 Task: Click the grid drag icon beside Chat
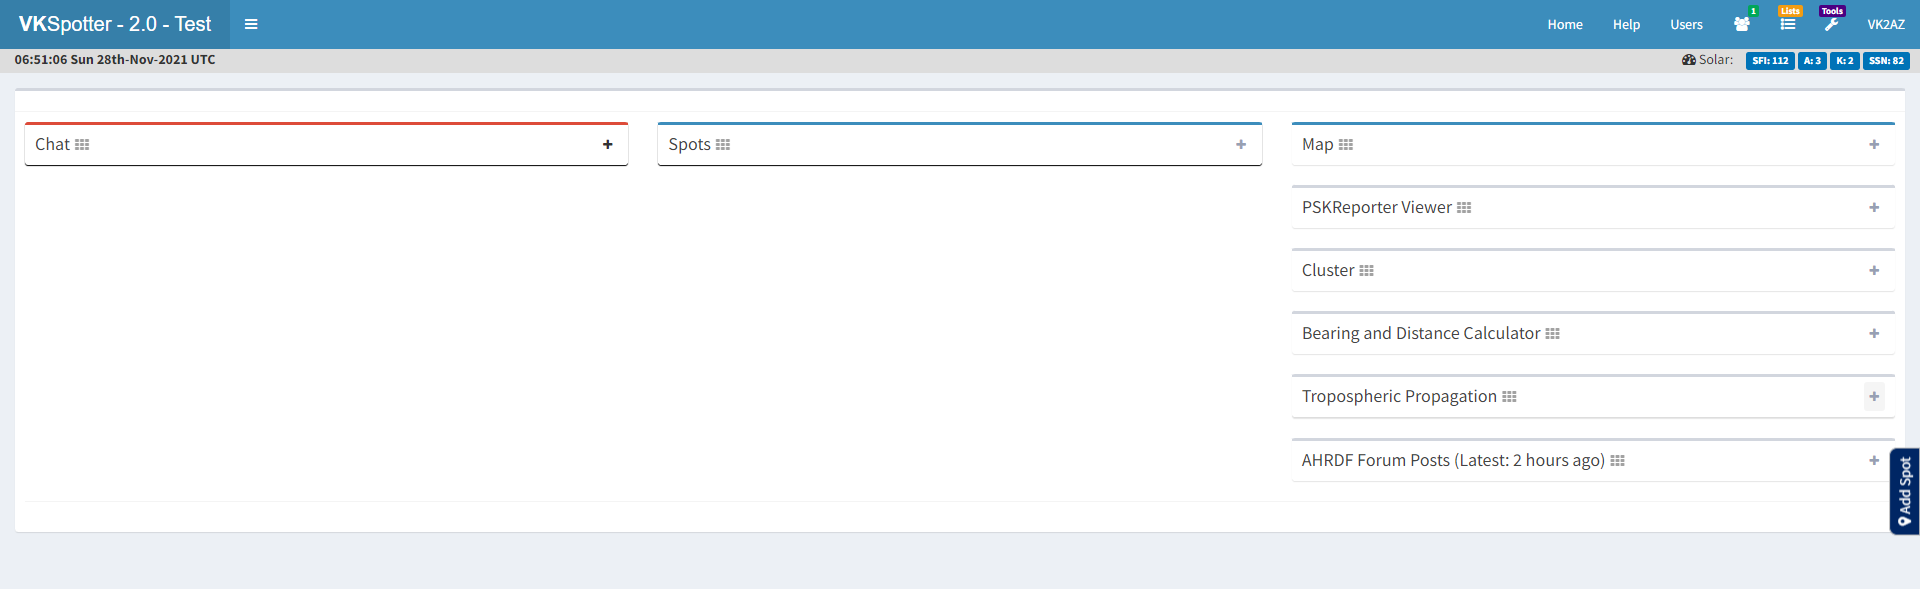pyautogui.click(x=82, y=145)
